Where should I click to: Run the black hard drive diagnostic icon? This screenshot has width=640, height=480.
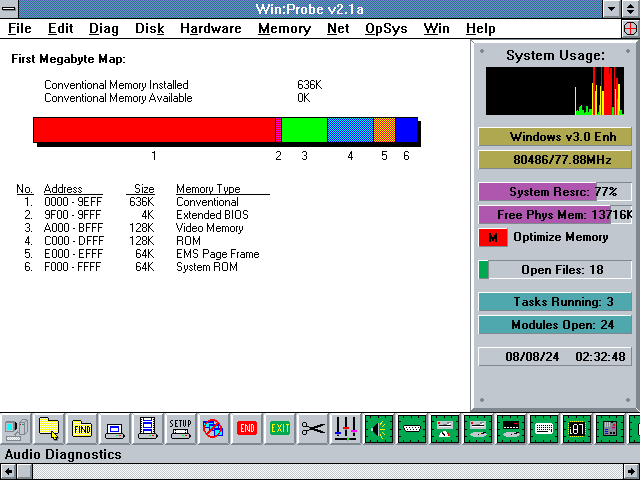tap(511, 429)
